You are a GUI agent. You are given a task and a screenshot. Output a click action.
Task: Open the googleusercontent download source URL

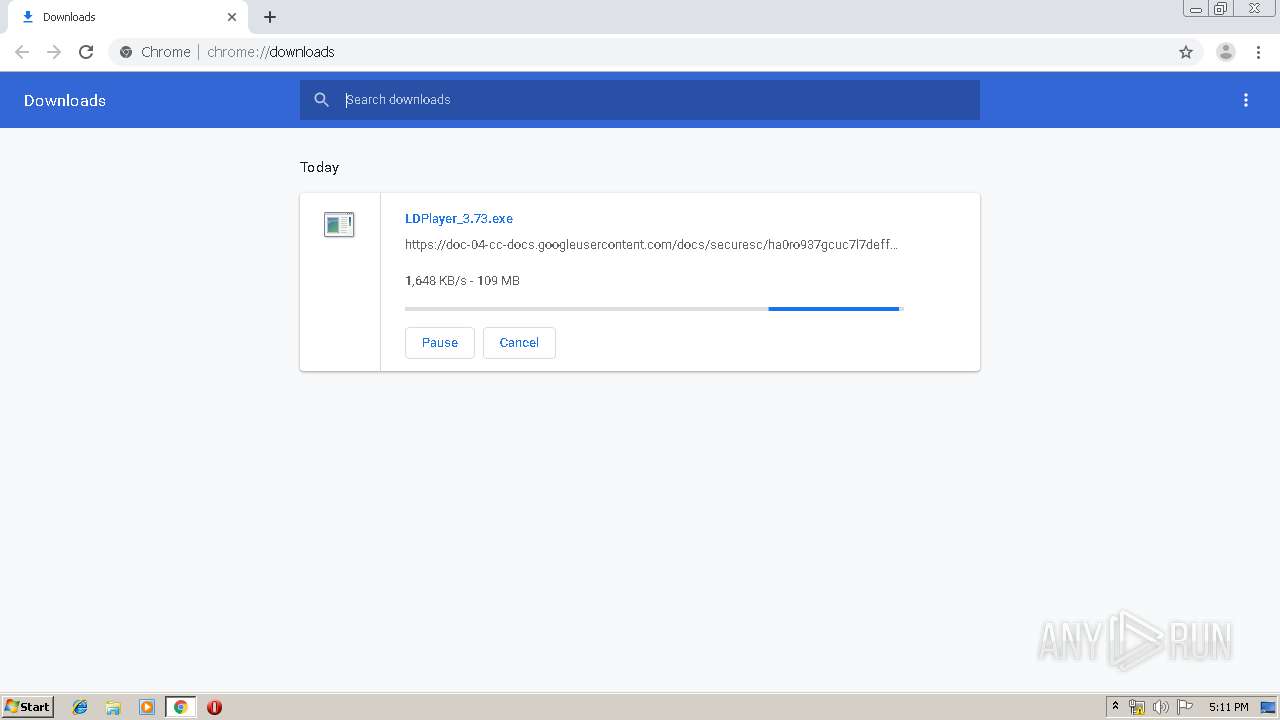coord(651,244)
